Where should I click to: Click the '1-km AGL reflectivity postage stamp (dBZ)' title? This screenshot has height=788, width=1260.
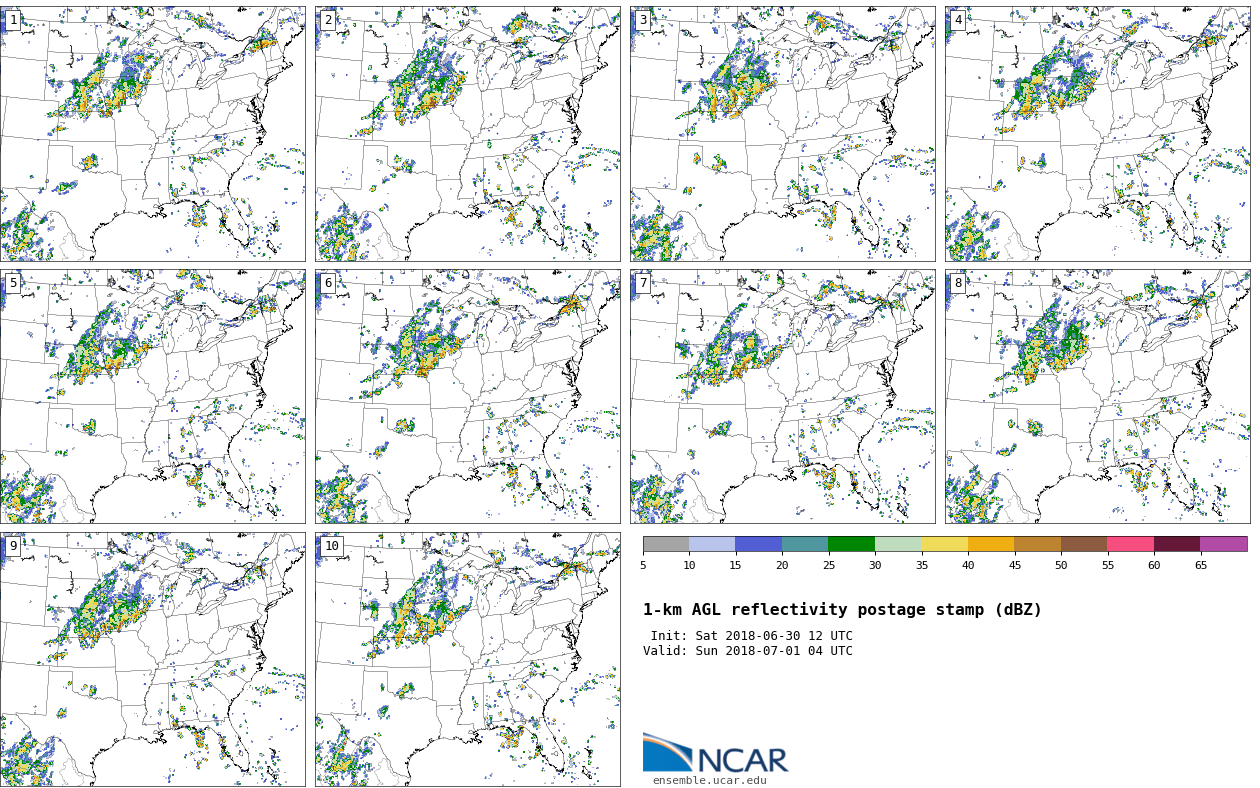click(842, 610)
